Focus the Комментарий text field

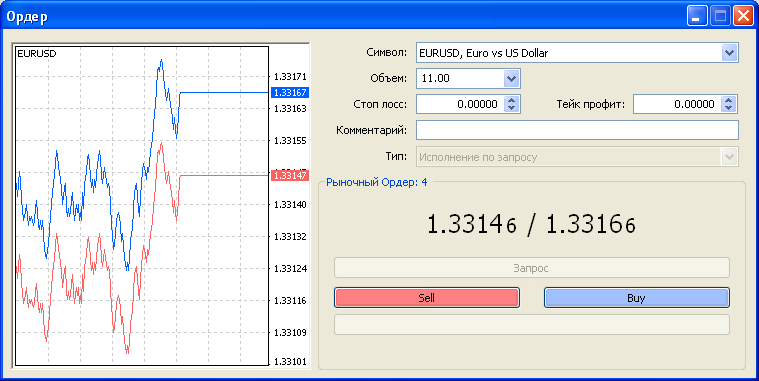[577, 130]
